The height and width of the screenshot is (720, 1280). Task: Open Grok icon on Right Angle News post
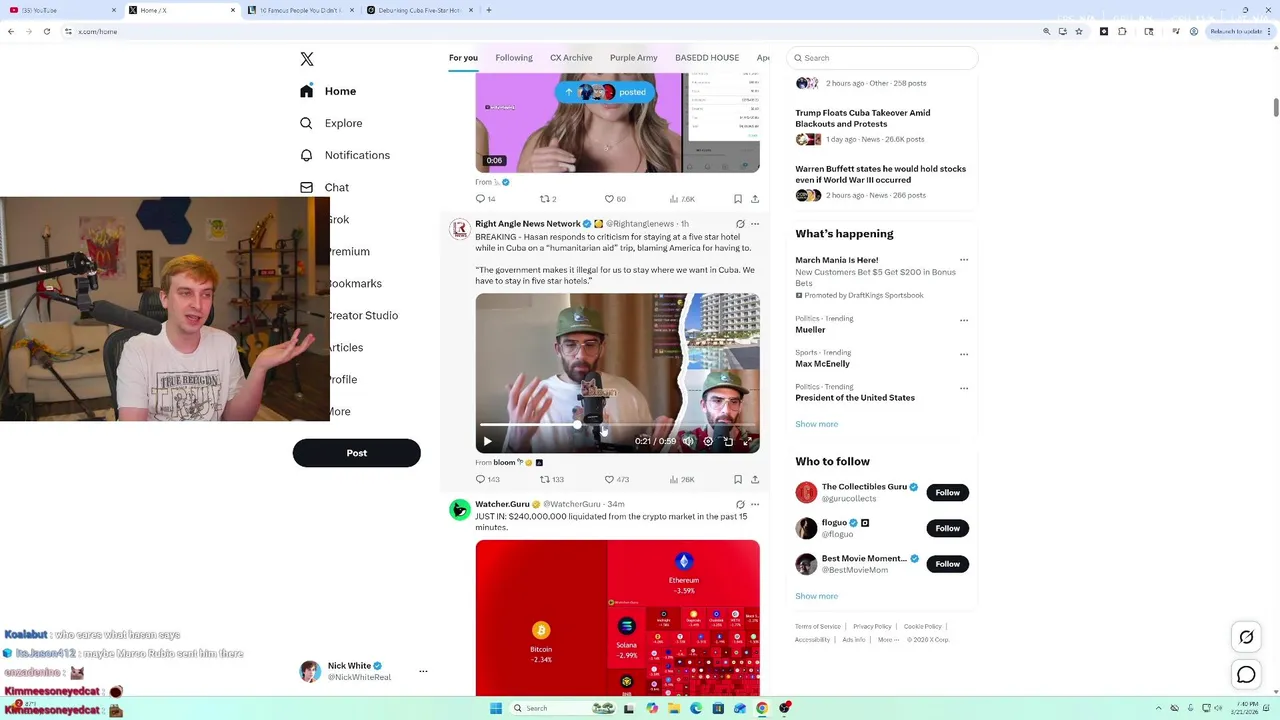[740, 224]
